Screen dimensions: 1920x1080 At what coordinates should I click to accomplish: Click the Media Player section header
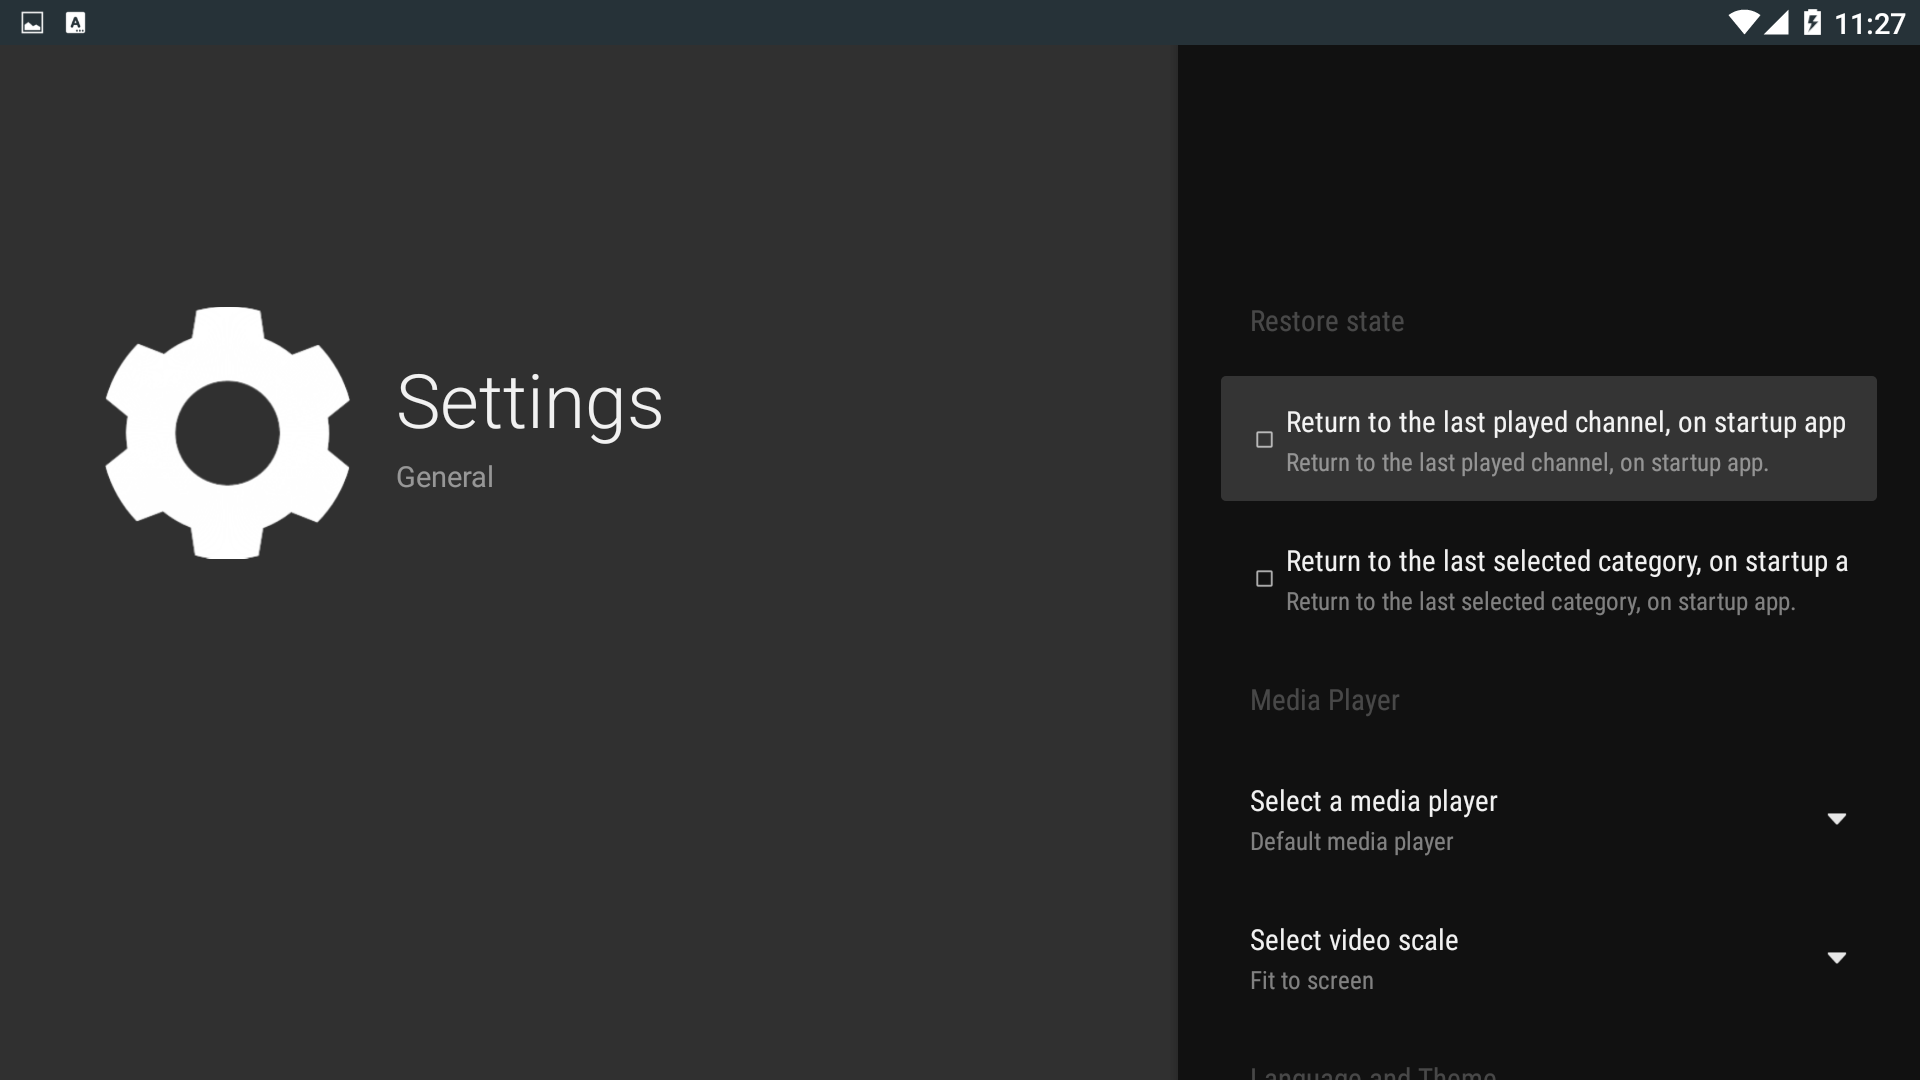click(x=1324, y=700)
